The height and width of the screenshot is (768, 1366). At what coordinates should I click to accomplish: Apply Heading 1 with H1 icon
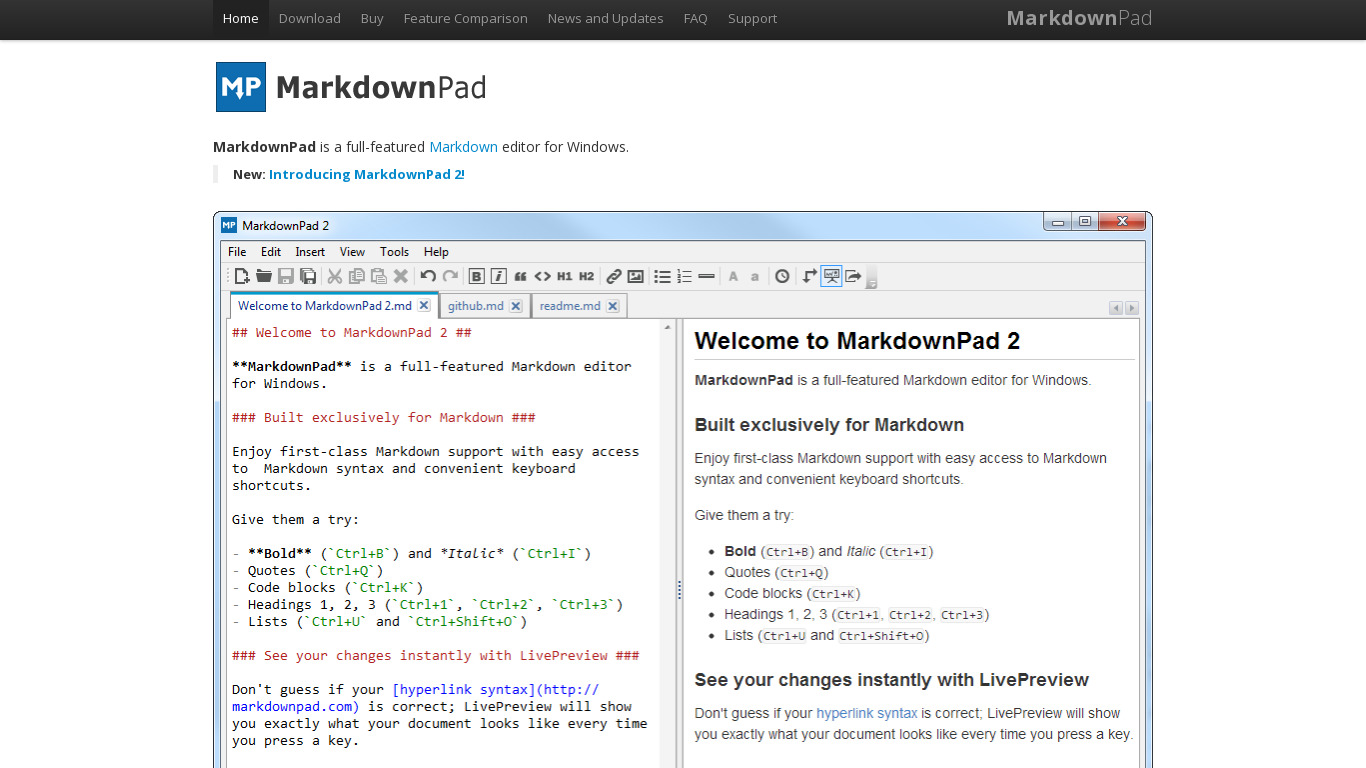[x=565, y=276]
